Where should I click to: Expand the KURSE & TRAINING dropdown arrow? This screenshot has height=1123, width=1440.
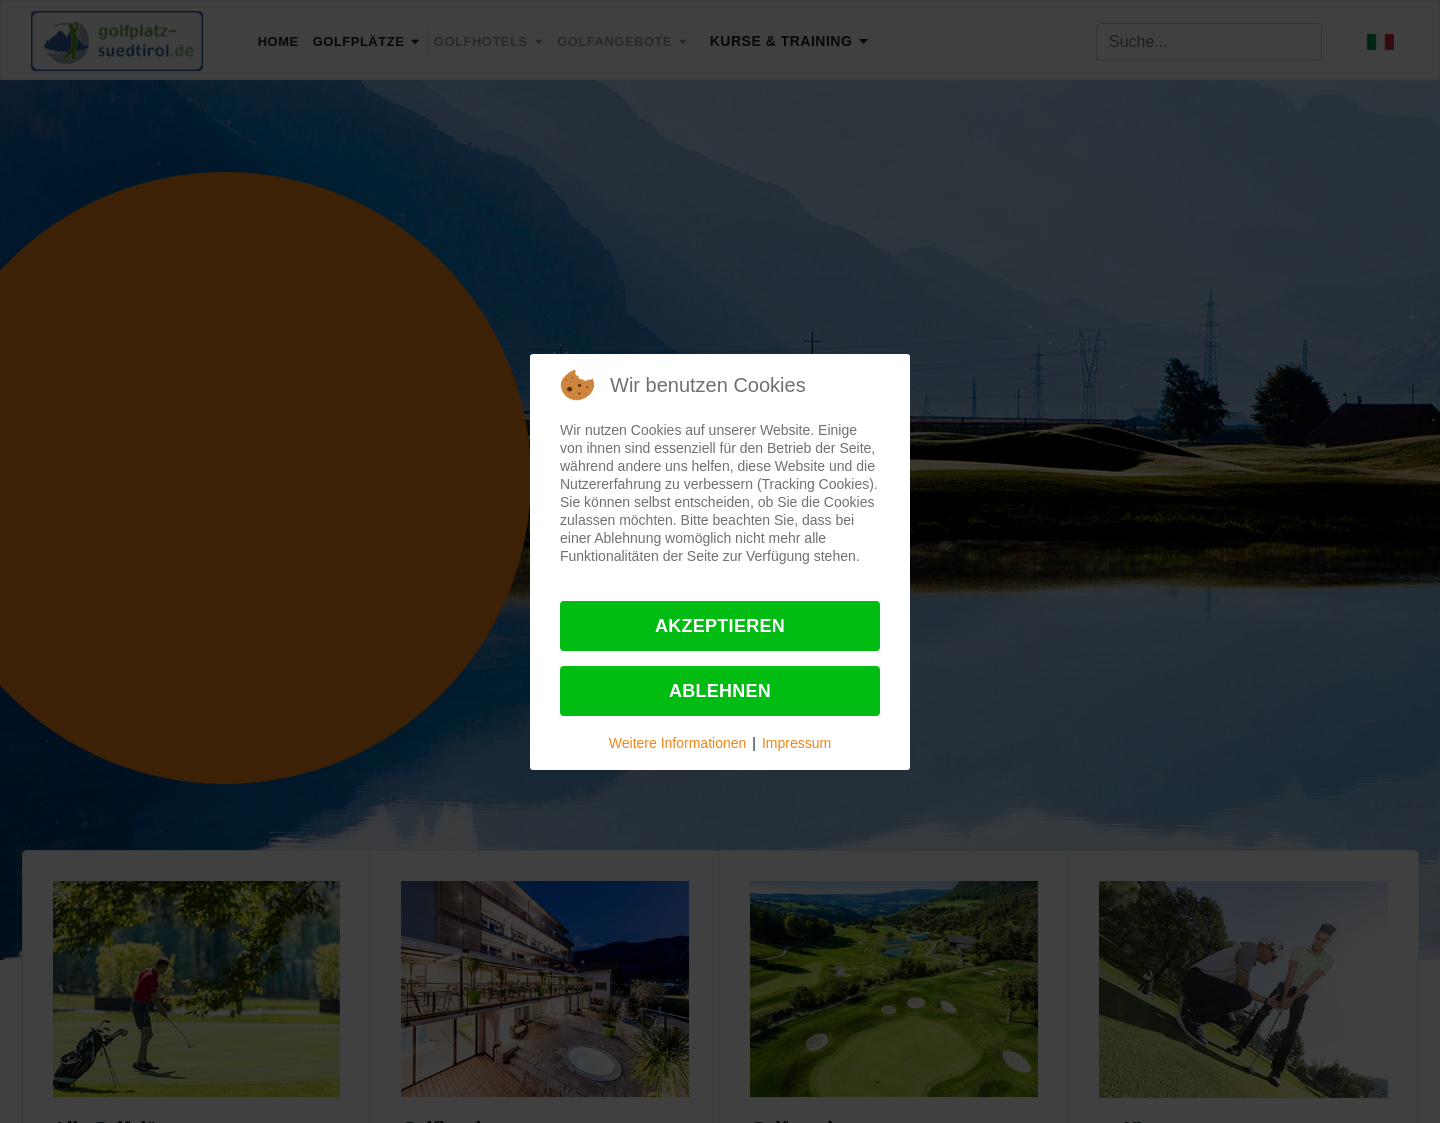863,41
